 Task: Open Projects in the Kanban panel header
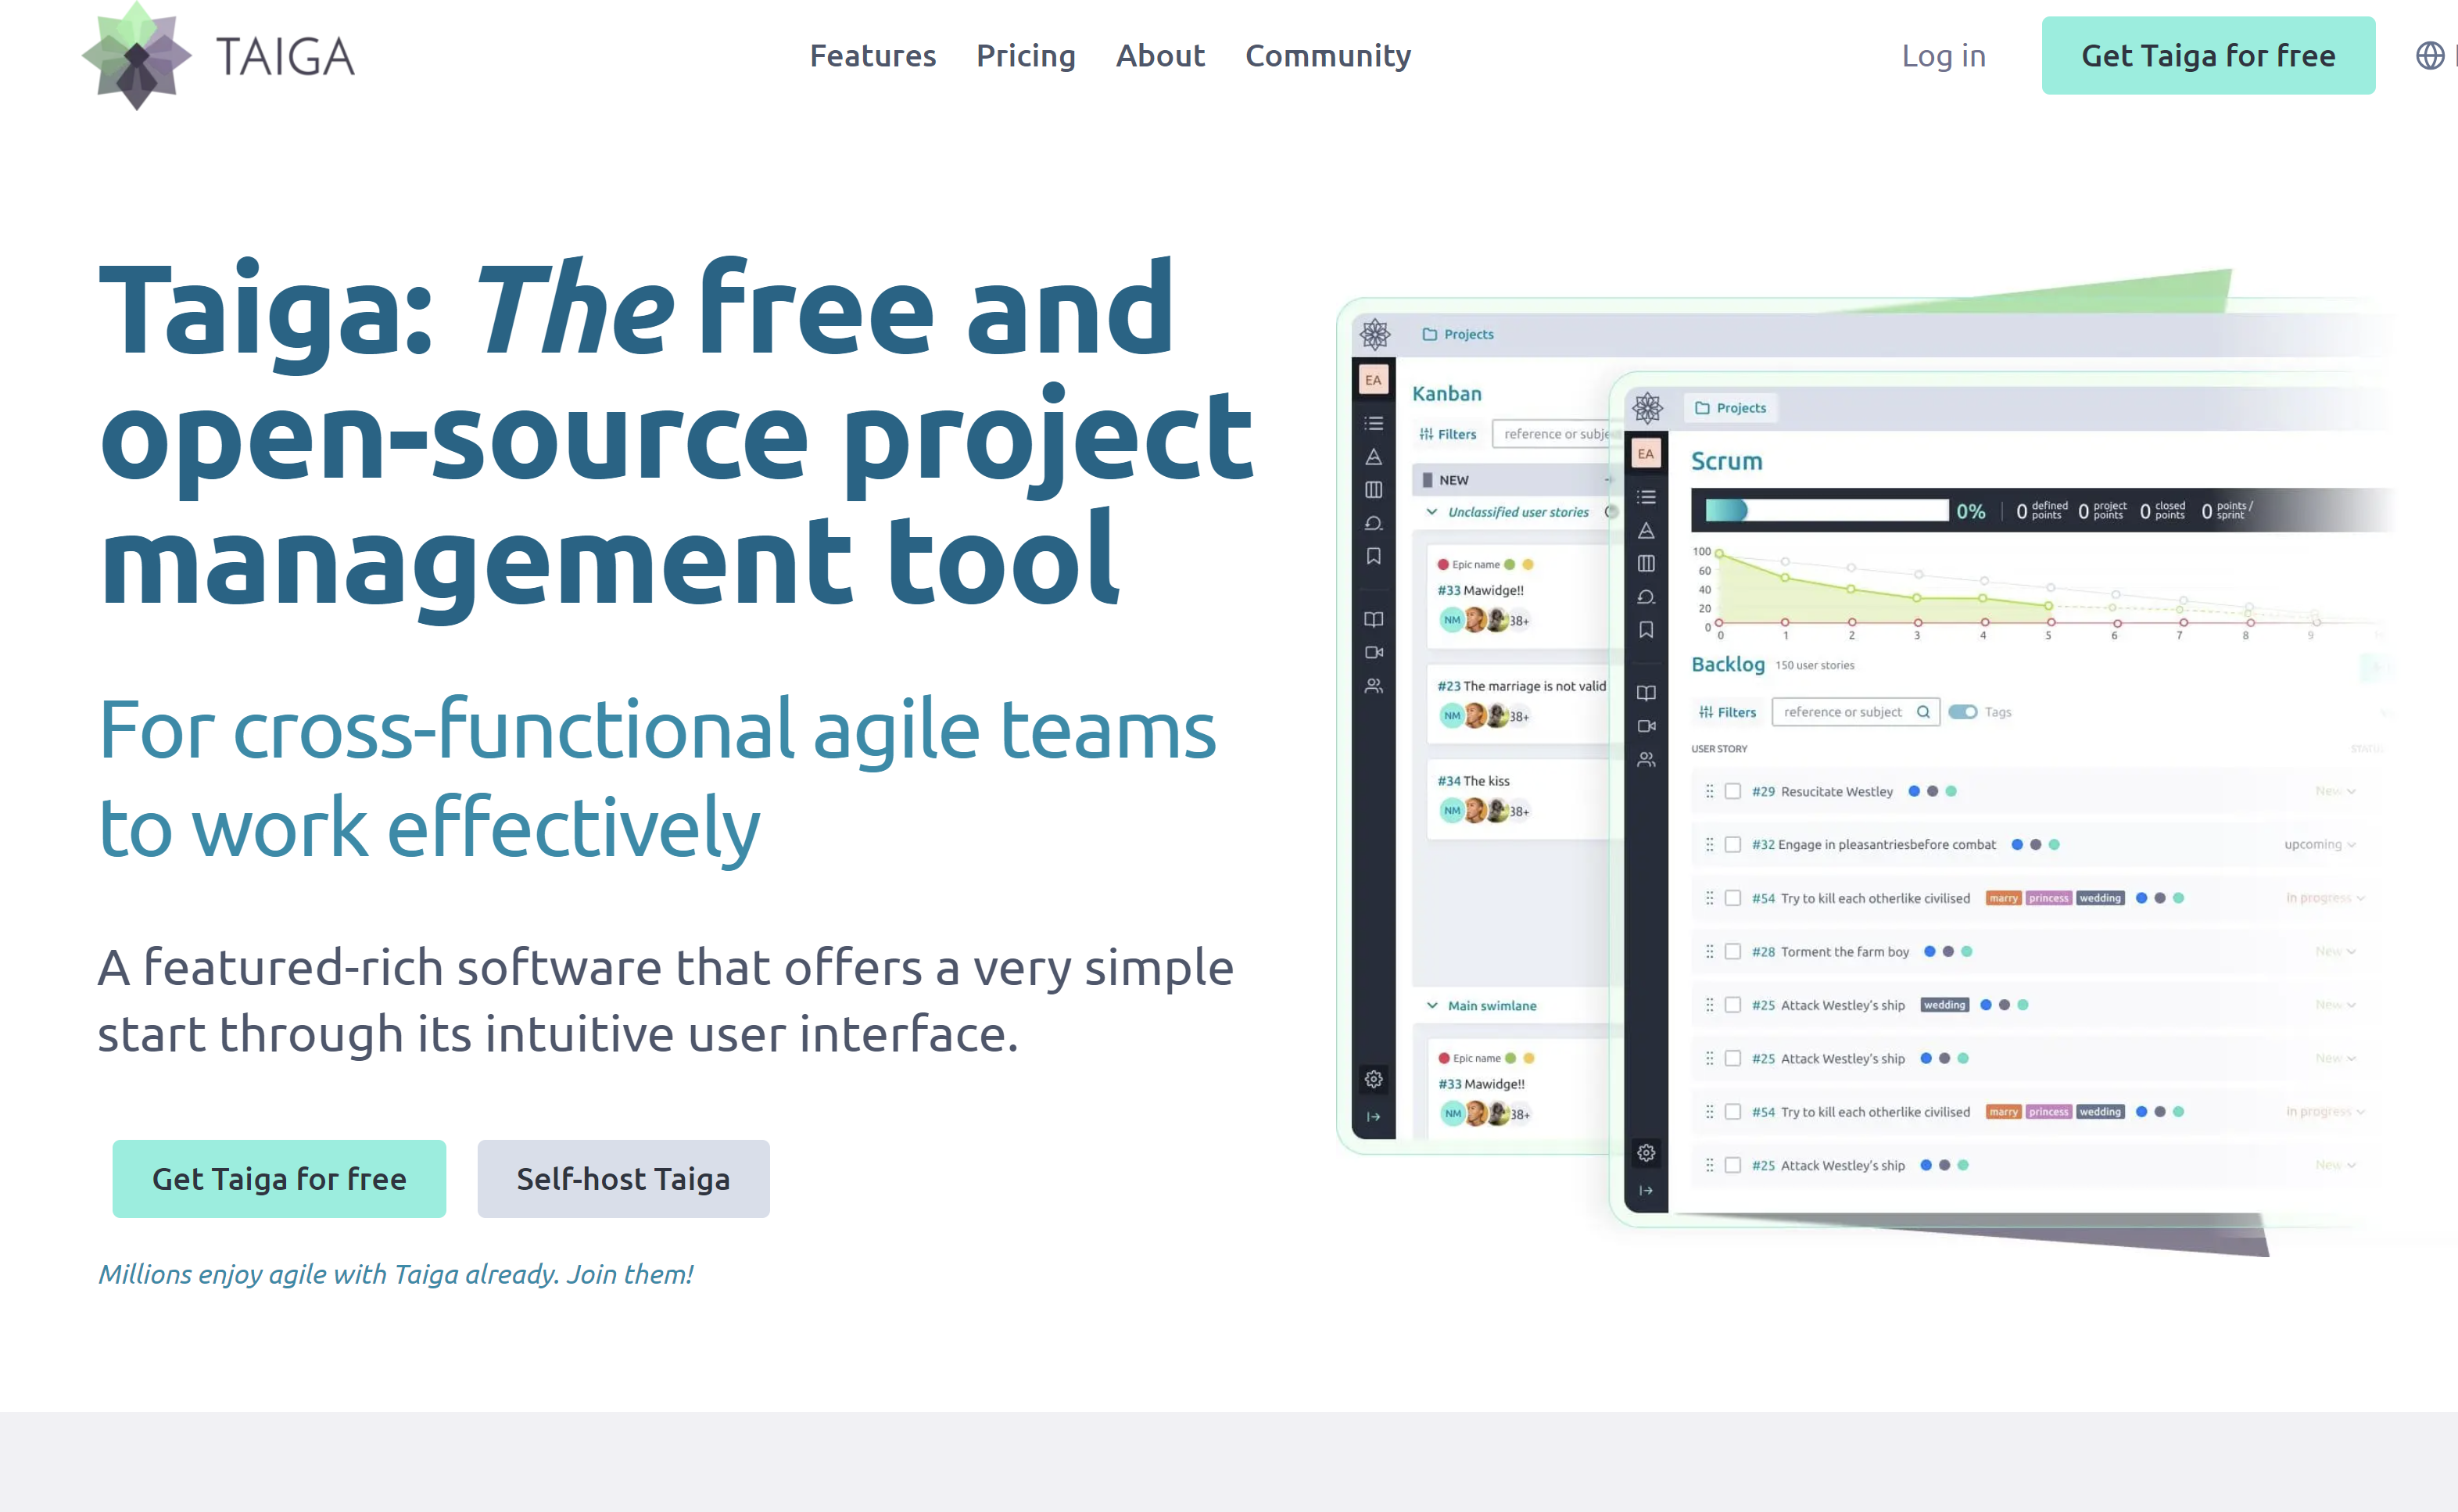click(x=1458, y=334)
